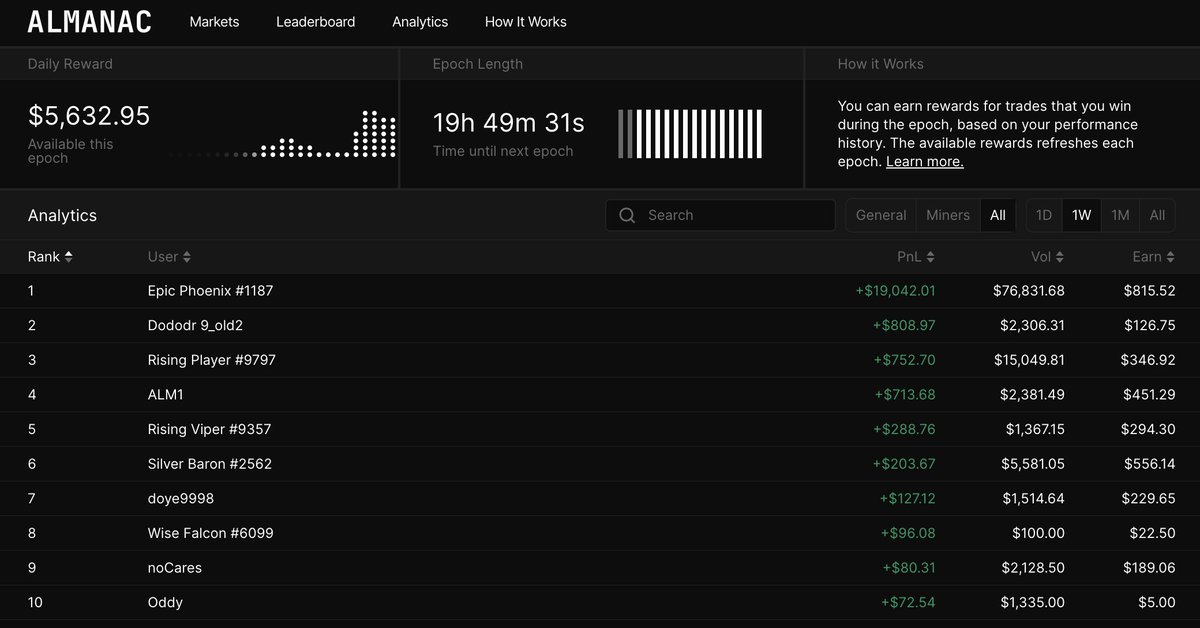Select the 1D time range
Viewport: 1200px width, 628px height.
[x=1044, y=215]
